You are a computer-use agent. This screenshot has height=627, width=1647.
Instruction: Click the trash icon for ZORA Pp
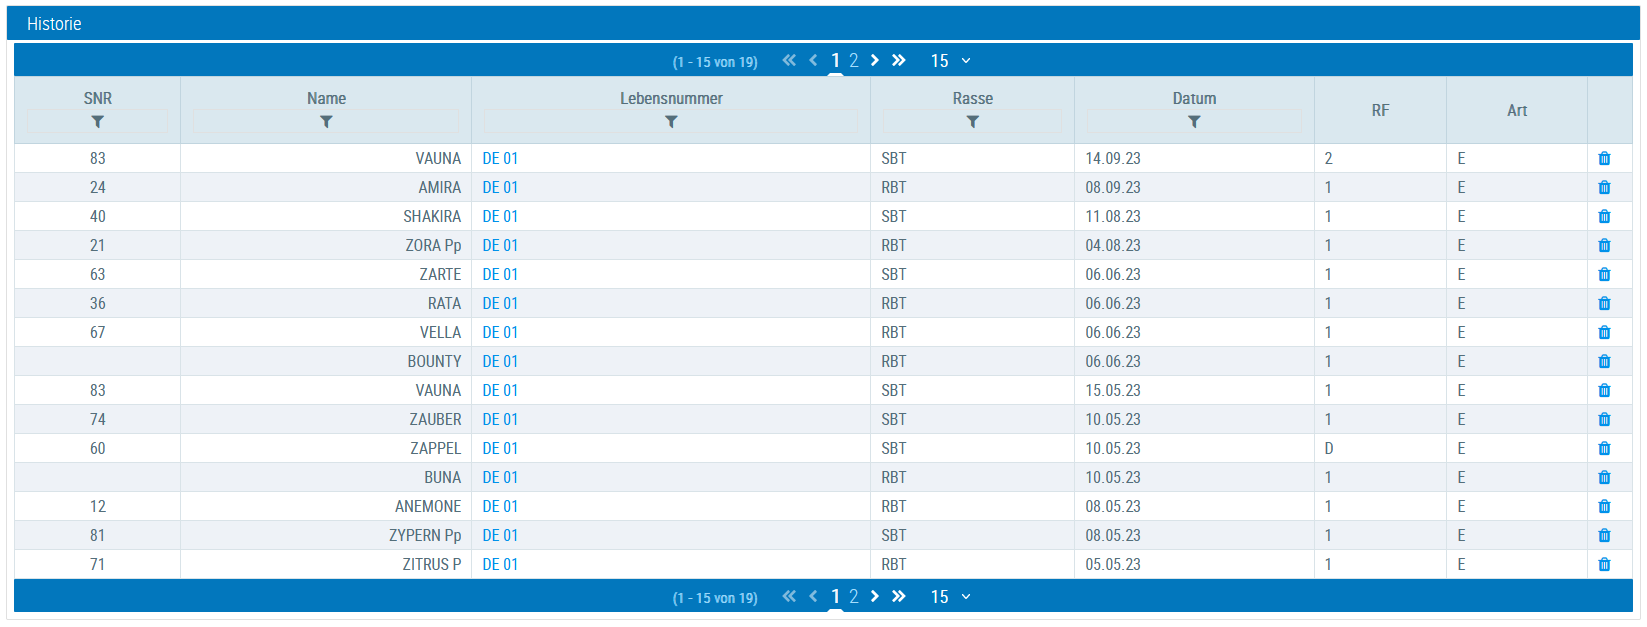[1604, 245]
